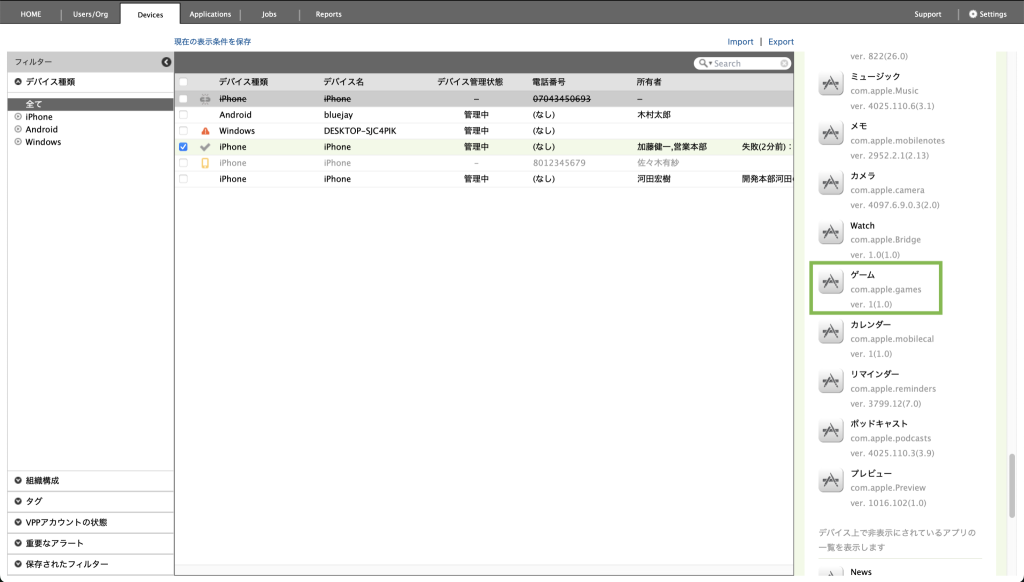The width and height of the screenshot is (1024, 582).
Task: Check the Android bluejay row checkbox
Action: (183, 115)
